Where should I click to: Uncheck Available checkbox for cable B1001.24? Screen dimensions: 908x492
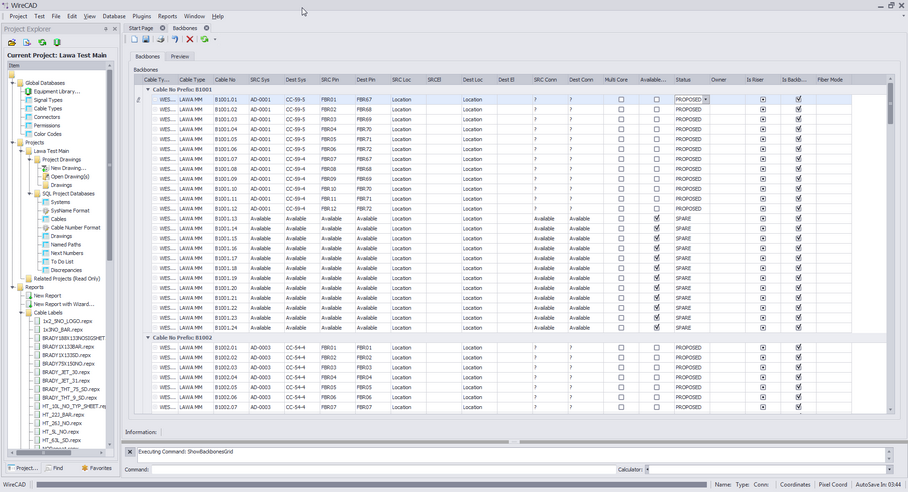[x=656, y=328]
